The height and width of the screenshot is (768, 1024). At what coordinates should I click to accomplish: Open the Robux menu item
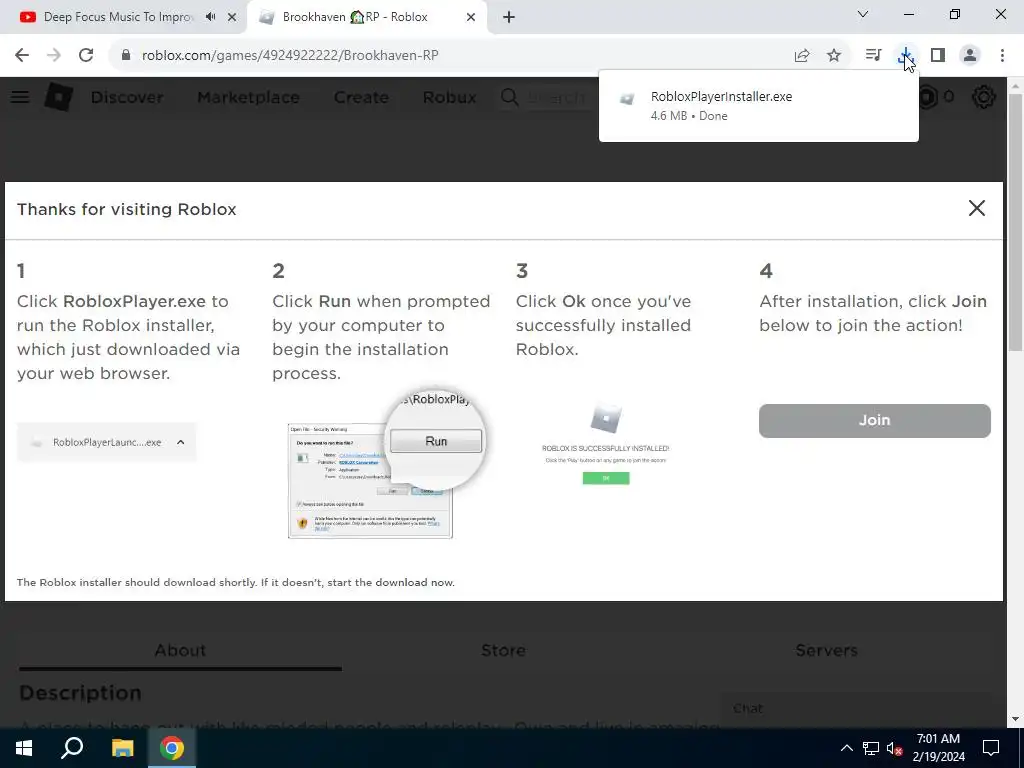point(449,97)
